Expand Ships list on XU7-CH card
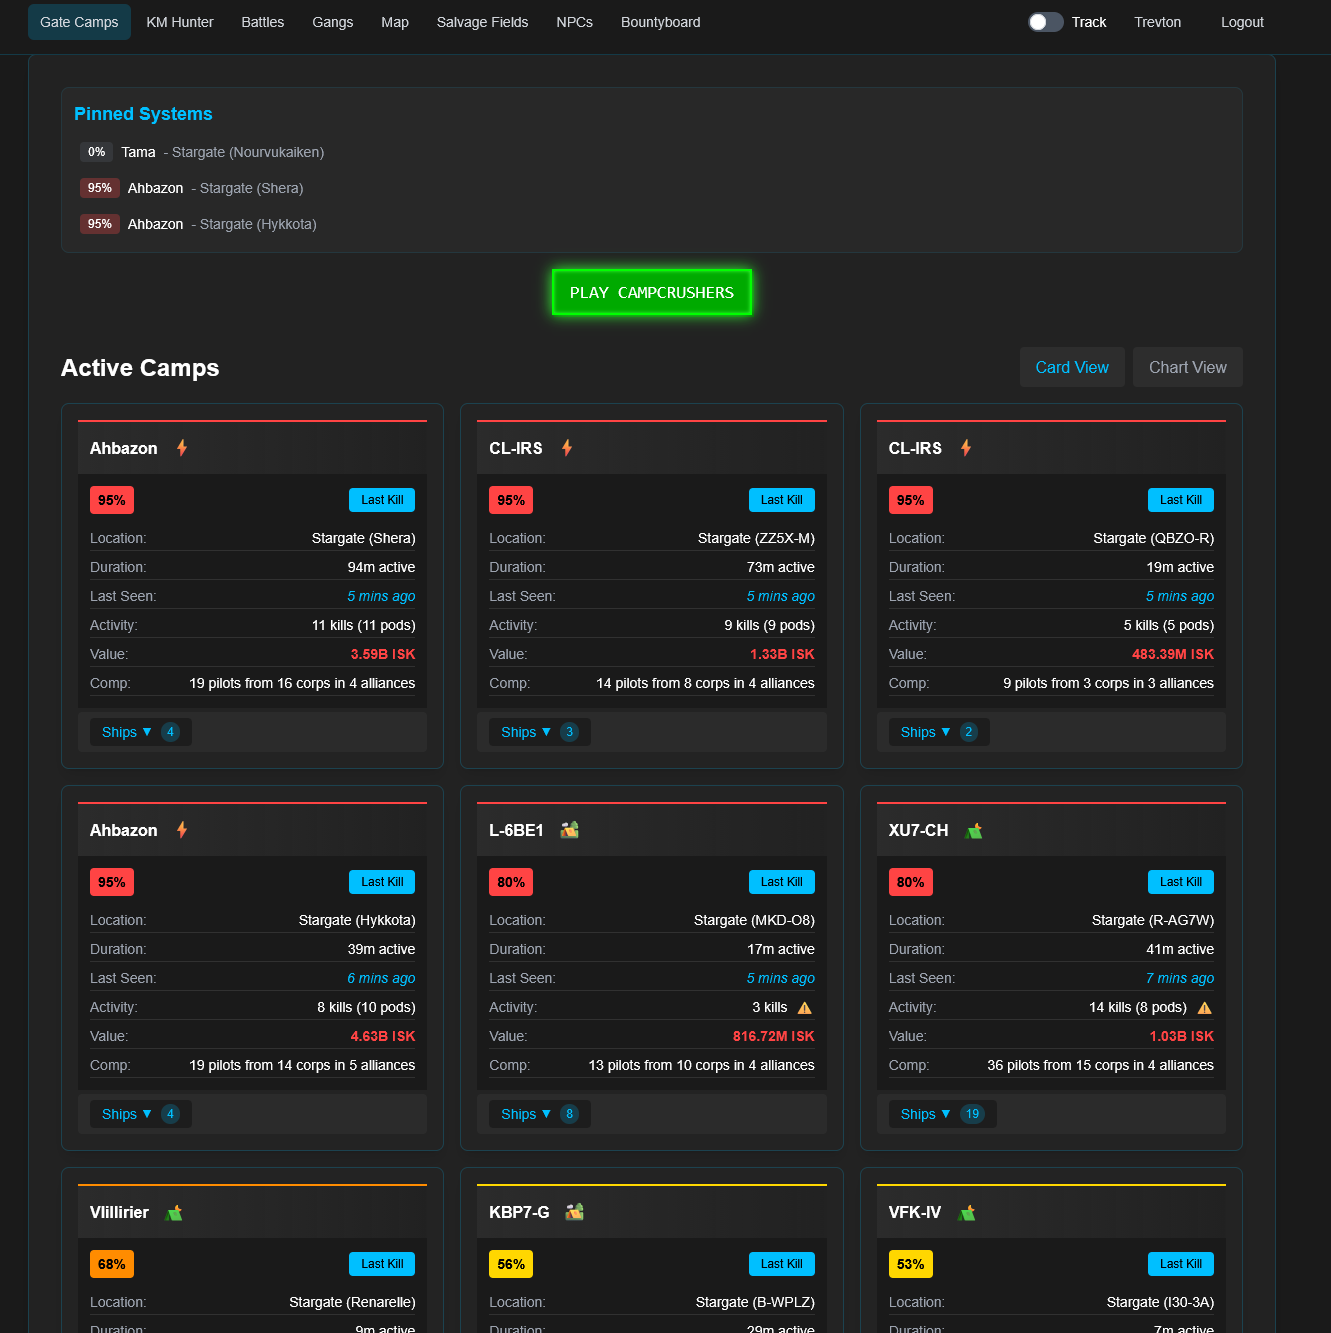 [925, 1114]
